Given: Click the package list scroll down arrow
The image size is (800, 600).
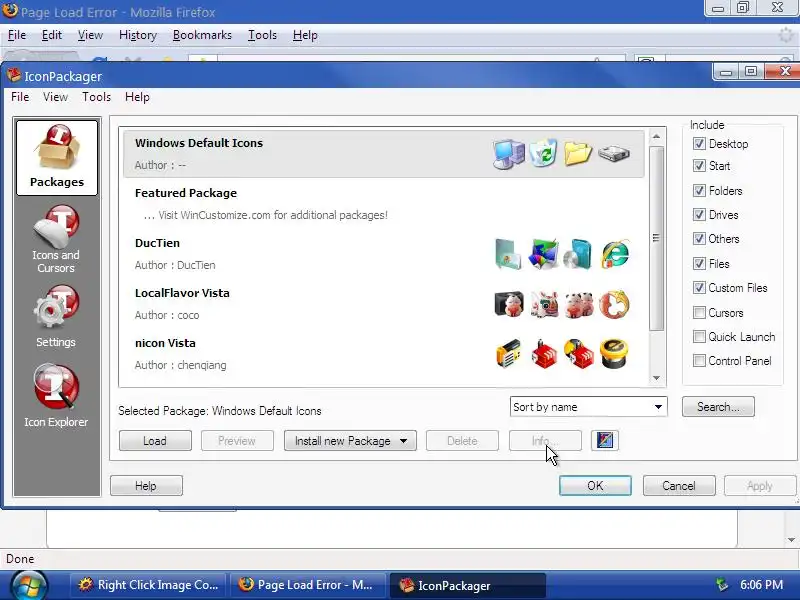Looking at the screenshot, I should coord(656,378).
